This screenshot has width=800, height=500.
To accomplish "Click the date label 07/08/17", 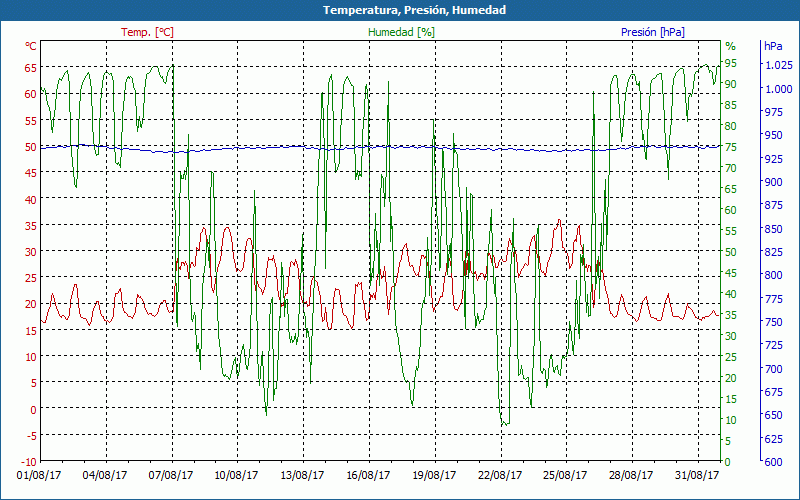I will [x=171, y=475].
